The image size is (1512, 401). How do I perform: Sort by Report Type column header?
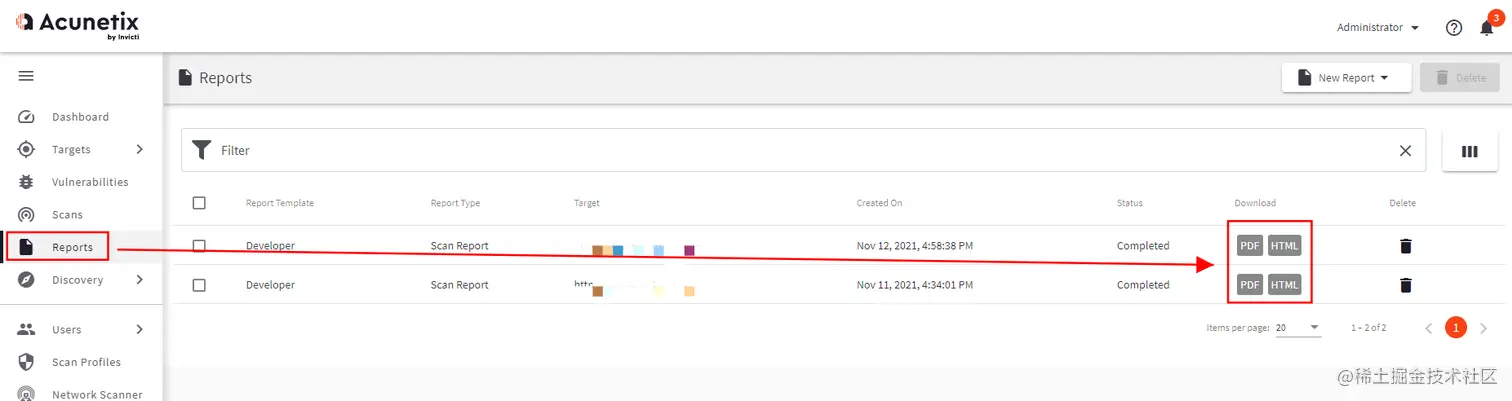pos(455,203)
